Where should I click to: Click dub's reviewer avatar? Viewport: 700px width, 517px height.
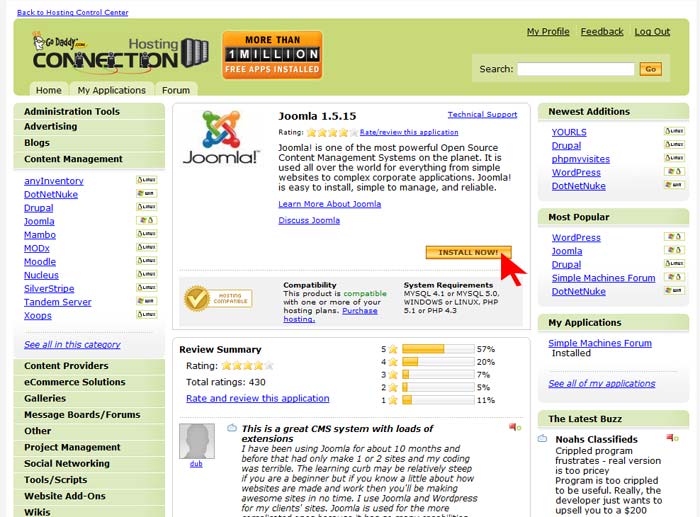click(197, 441)
